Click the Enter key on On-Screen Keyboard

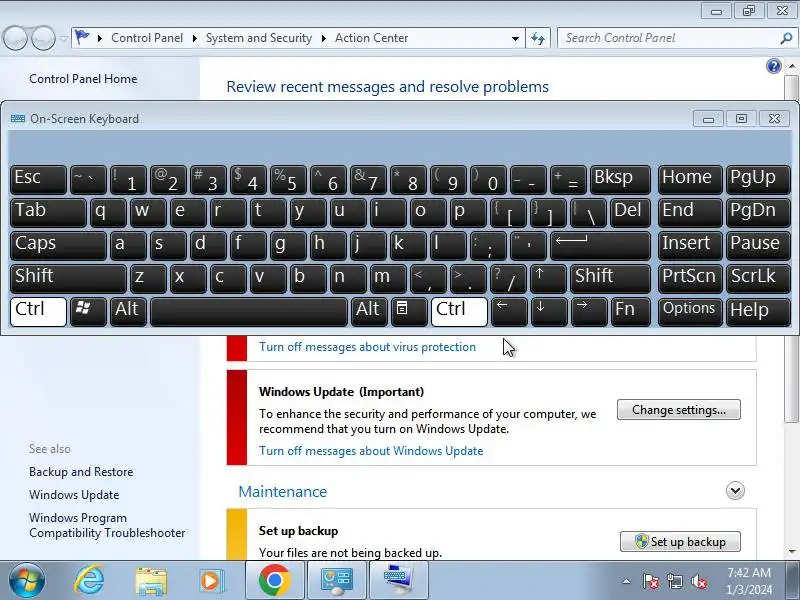click(x=601, y=245)
